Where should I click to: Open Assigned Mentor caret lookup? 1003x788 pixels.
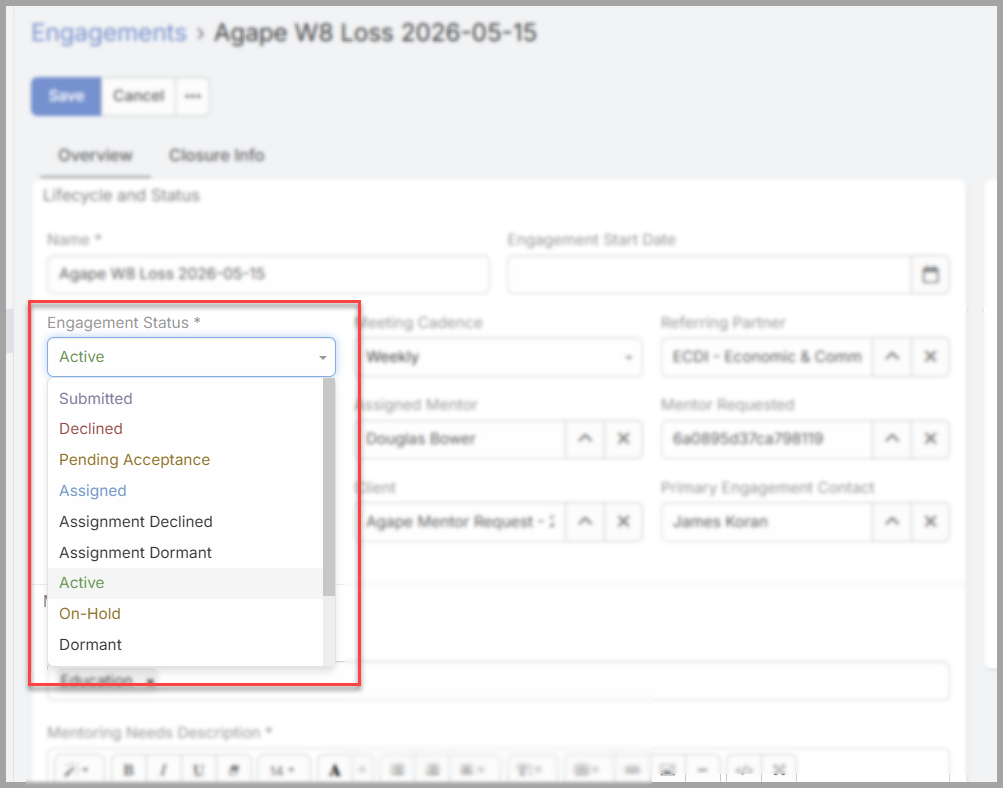(585, 439)
